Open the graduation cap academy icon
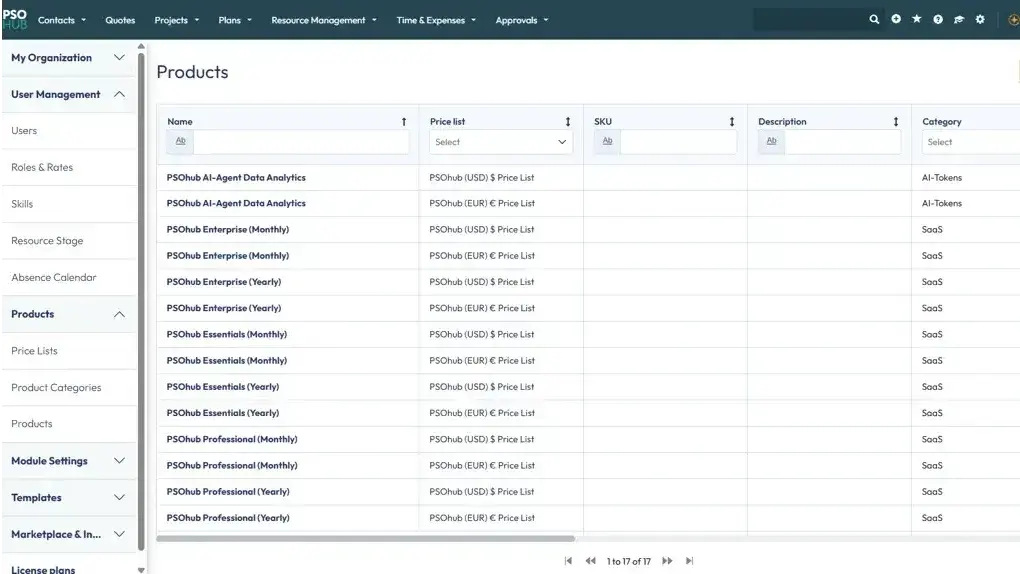 click(x=959, y=19)
